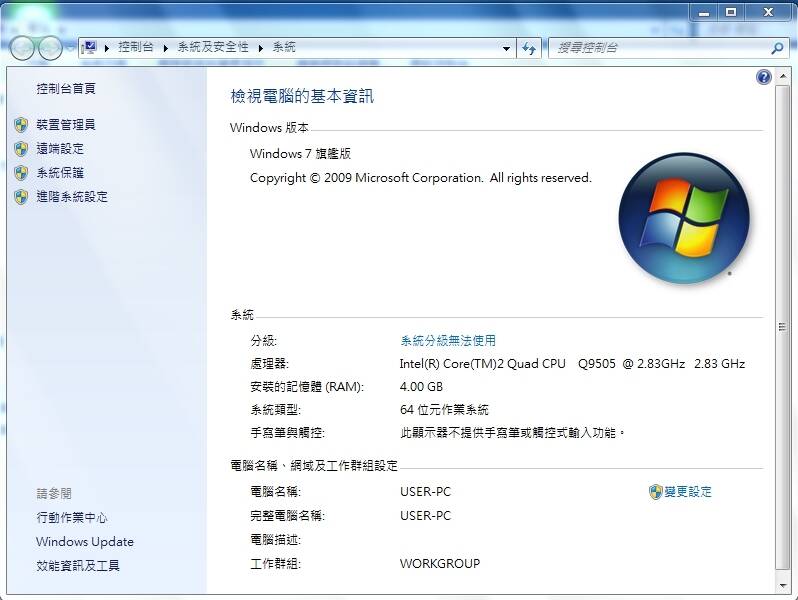This screenshot has height=600, width=798.
Task: Select 系統及安全性 in breadcrumb path
Action: pyautogui.click(x=213, y=47)
